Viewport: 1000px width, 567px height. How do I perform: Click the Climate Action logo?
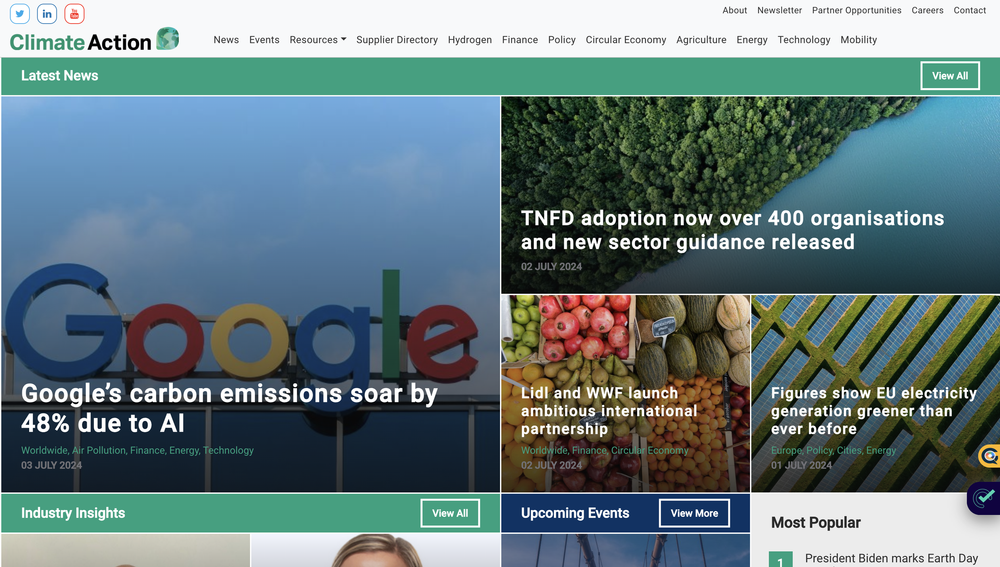click(94, 40)
